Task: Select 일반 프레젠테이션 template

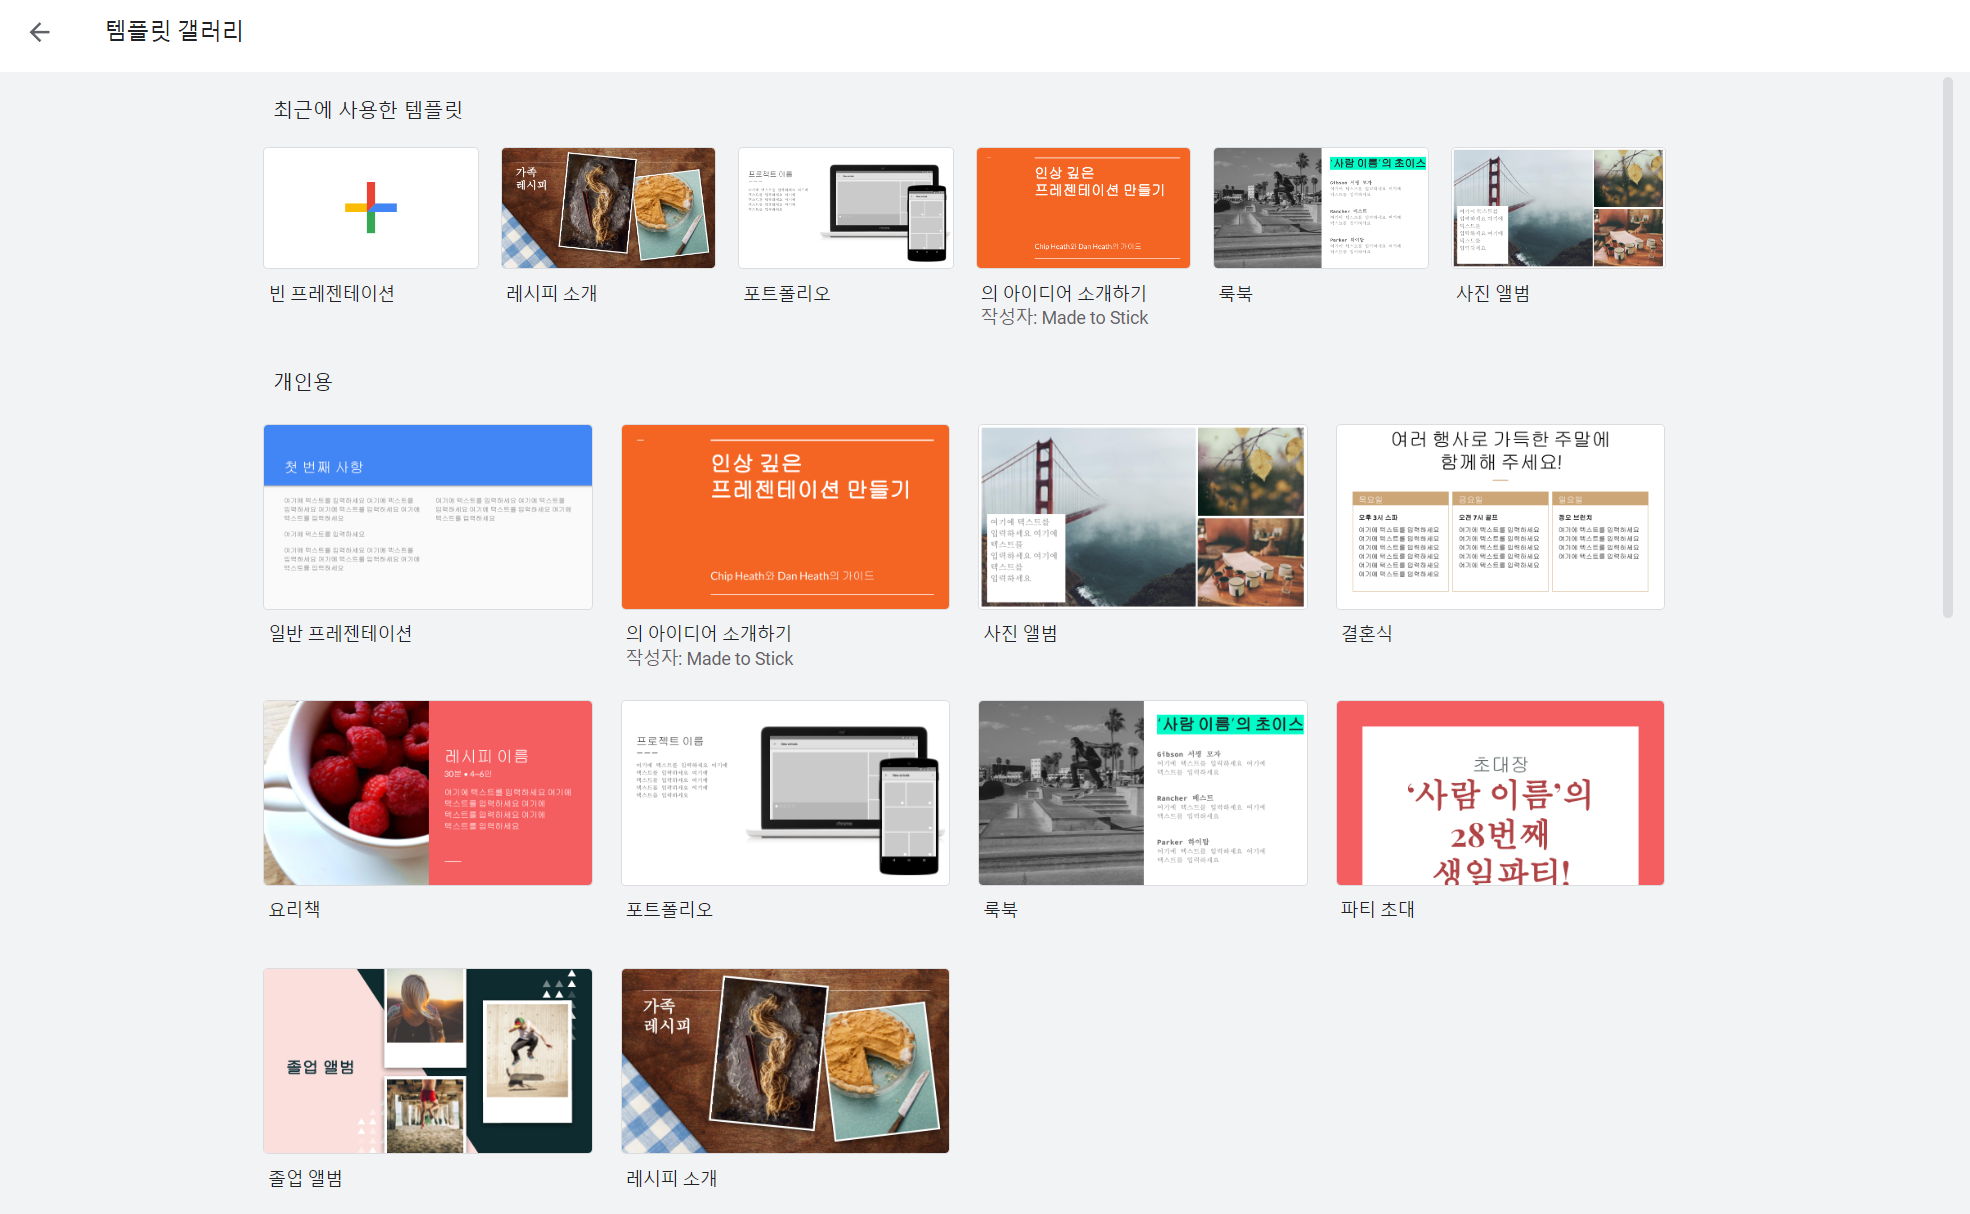Action: tap(428, 517)
